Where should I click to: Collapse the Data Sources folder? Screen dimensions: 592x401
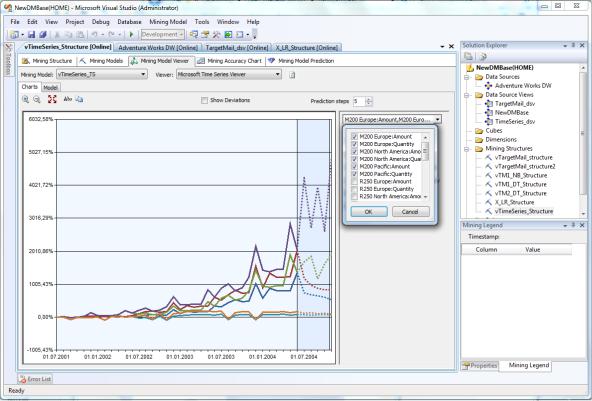(467, 77)
